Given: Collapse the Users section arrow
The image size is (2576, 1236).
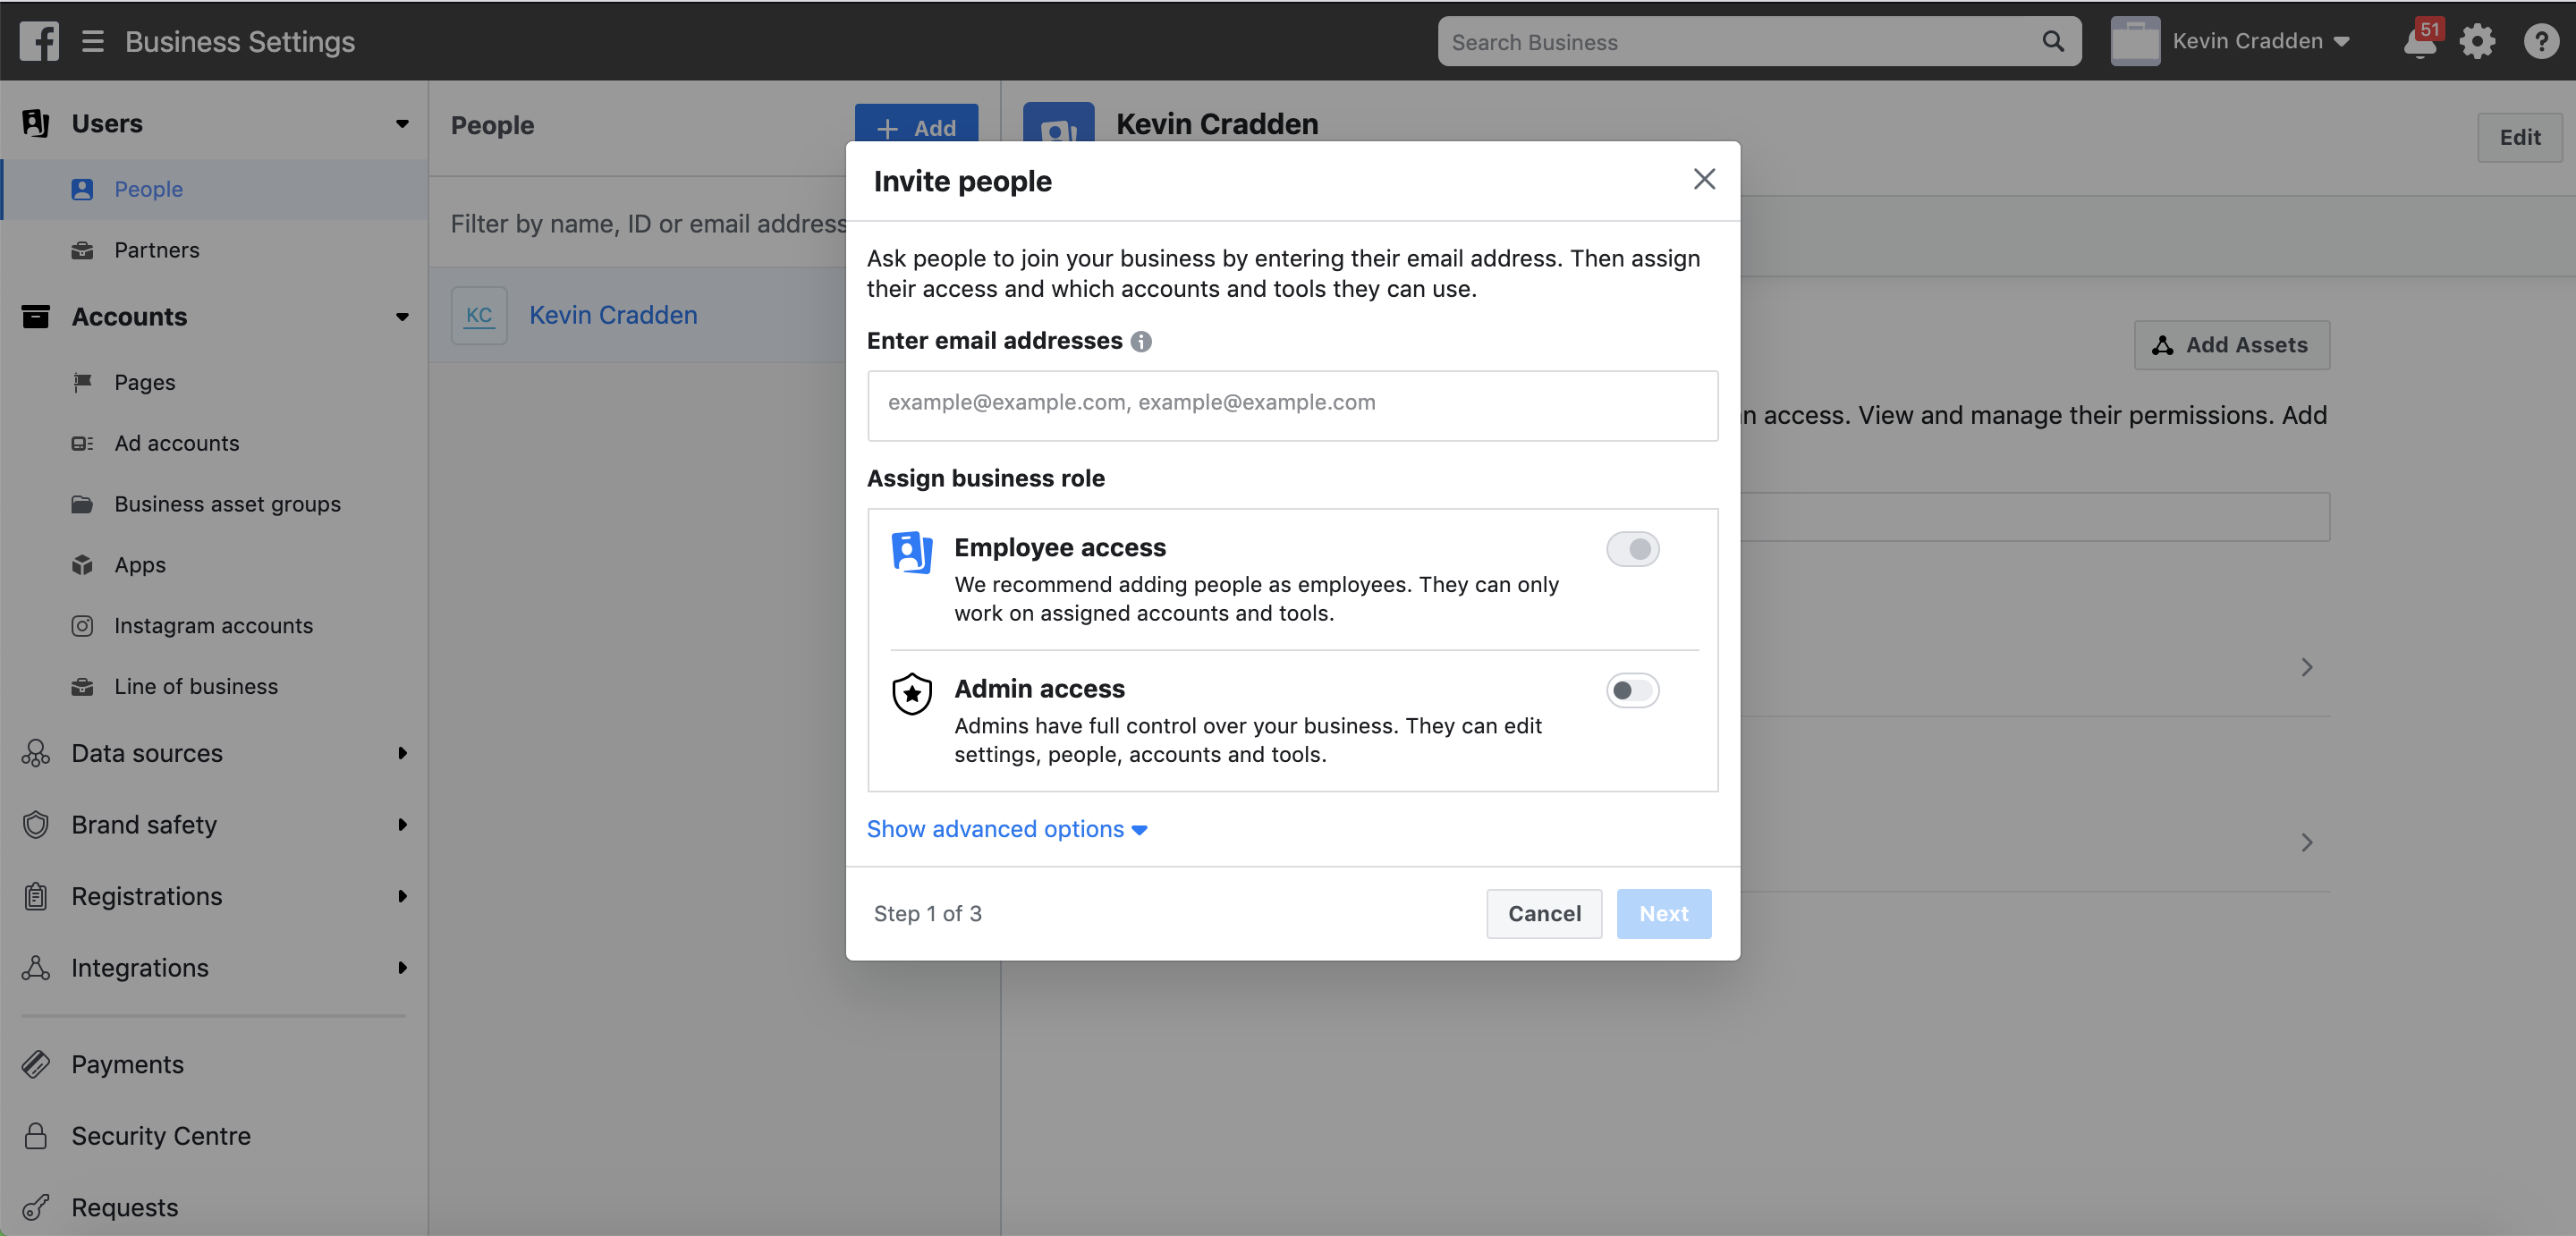Looking at the screenshot, I should [402, 124].
